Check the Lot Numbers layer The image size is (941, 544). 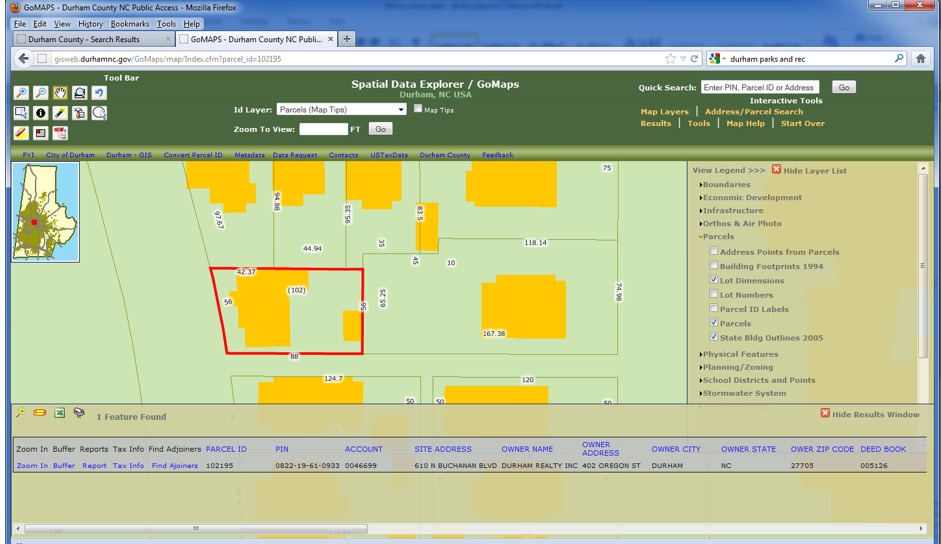[x=714, y=294]
